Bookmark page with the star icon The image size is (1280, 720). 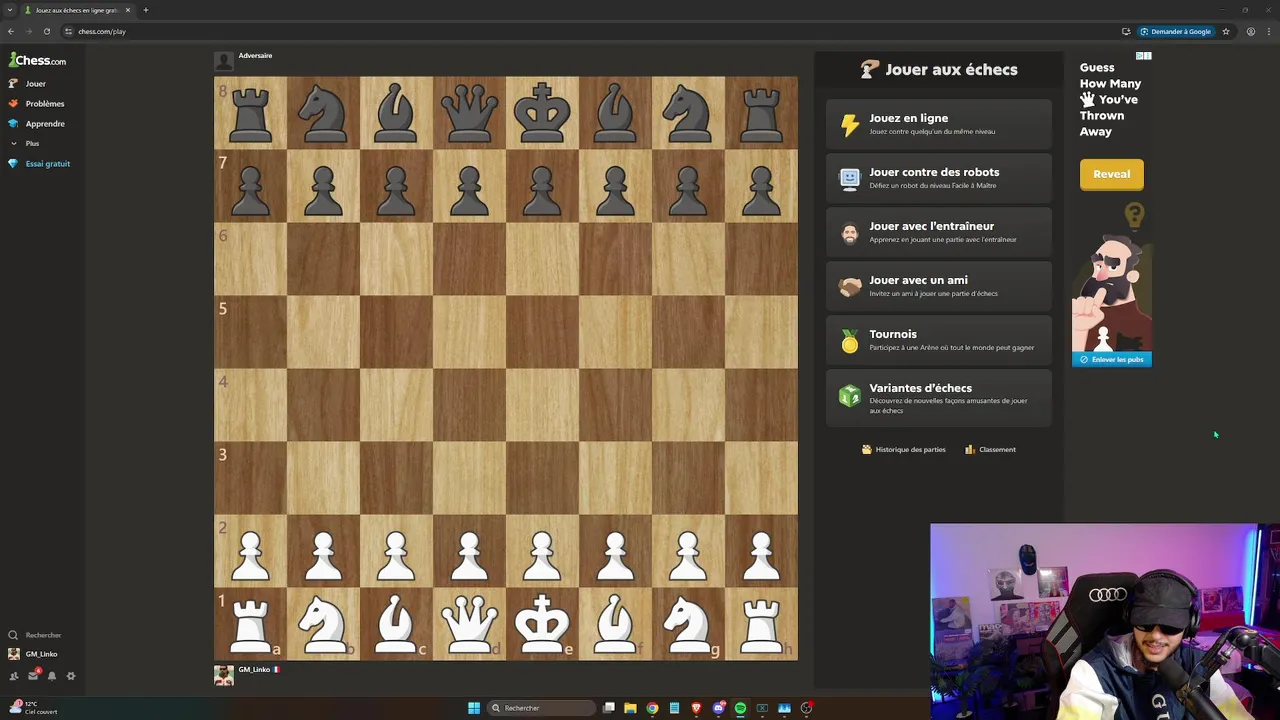(1226, 31)
